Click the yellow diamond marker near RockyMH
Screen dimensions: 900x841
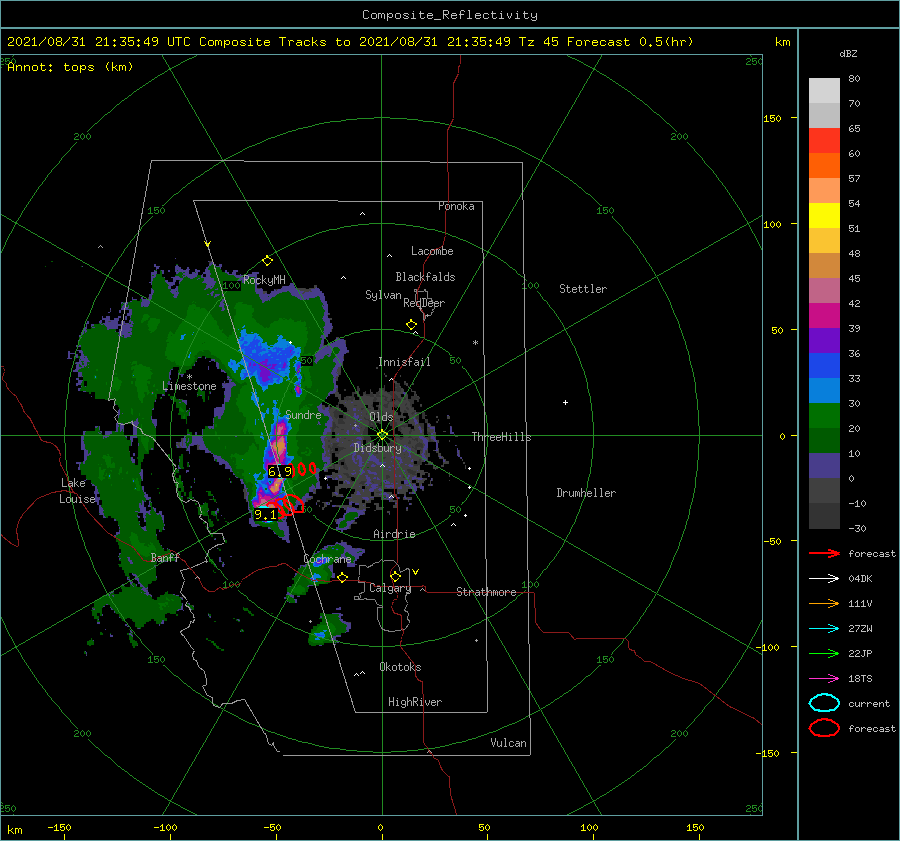[267, 261]
